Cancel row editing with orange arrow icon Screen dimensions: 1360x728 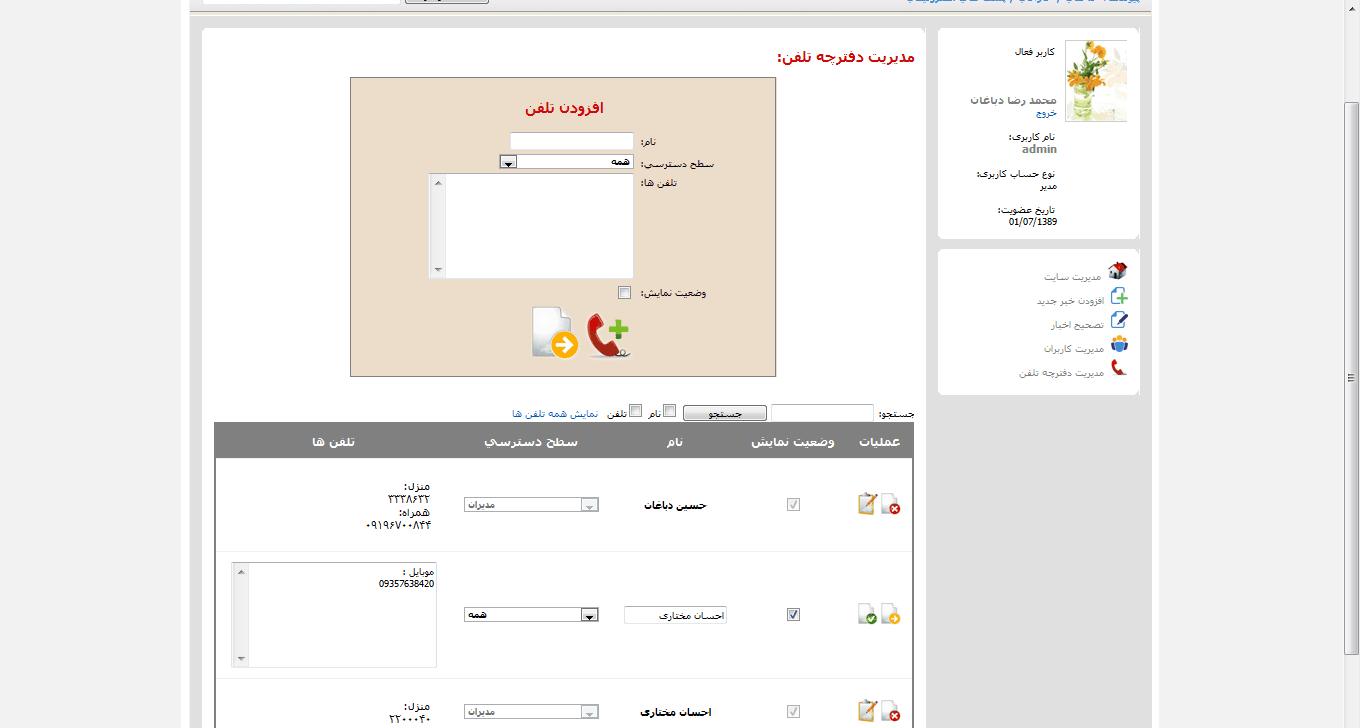(x=890, y=614)
